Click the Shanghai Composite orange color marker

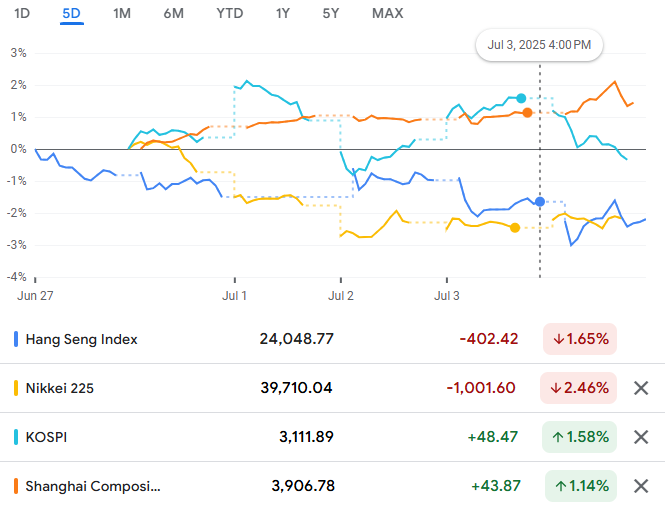(x=16, y=486)
